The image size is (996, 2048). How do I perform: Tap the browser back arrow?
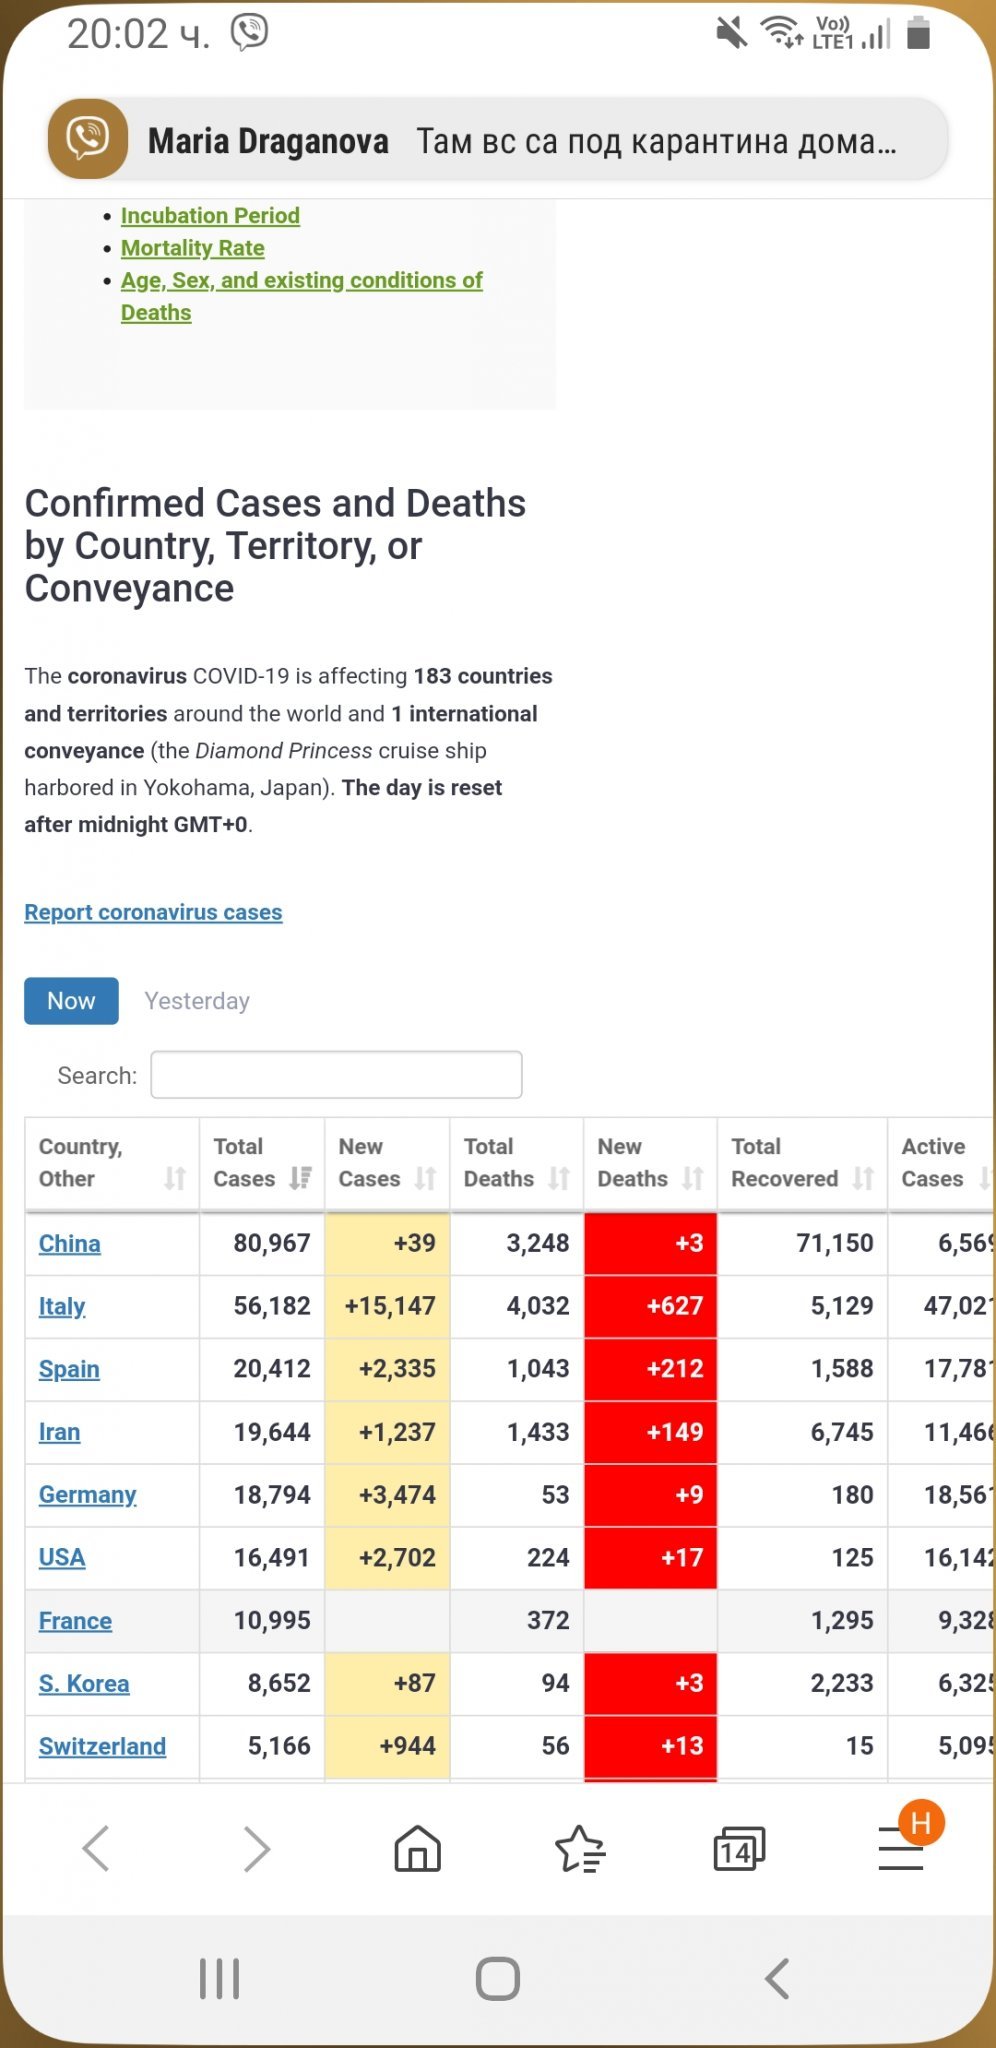pos(96,1848)
